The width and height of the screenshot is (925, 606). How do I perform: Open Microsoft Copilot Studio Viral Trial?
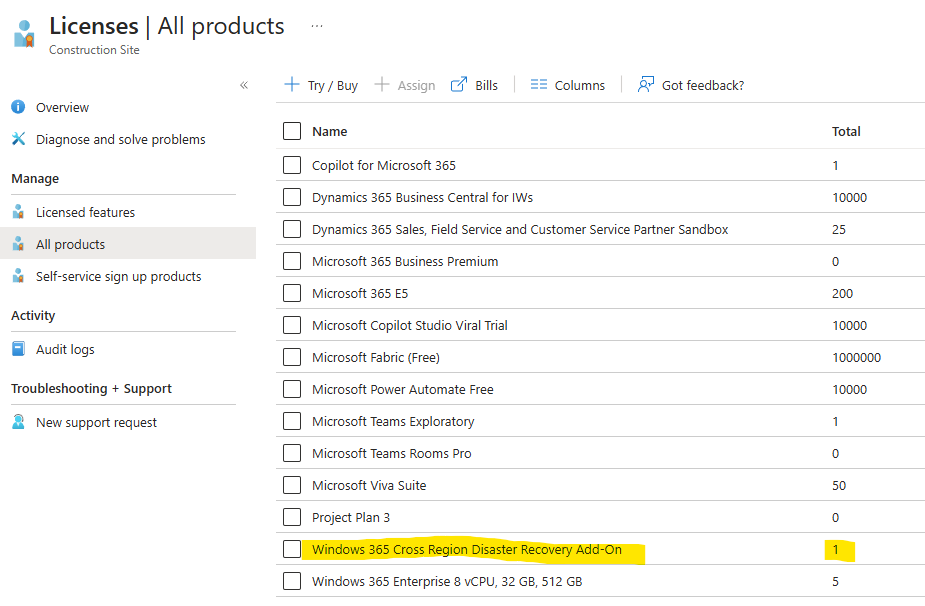pyautogui.click(x=410, y=326)
